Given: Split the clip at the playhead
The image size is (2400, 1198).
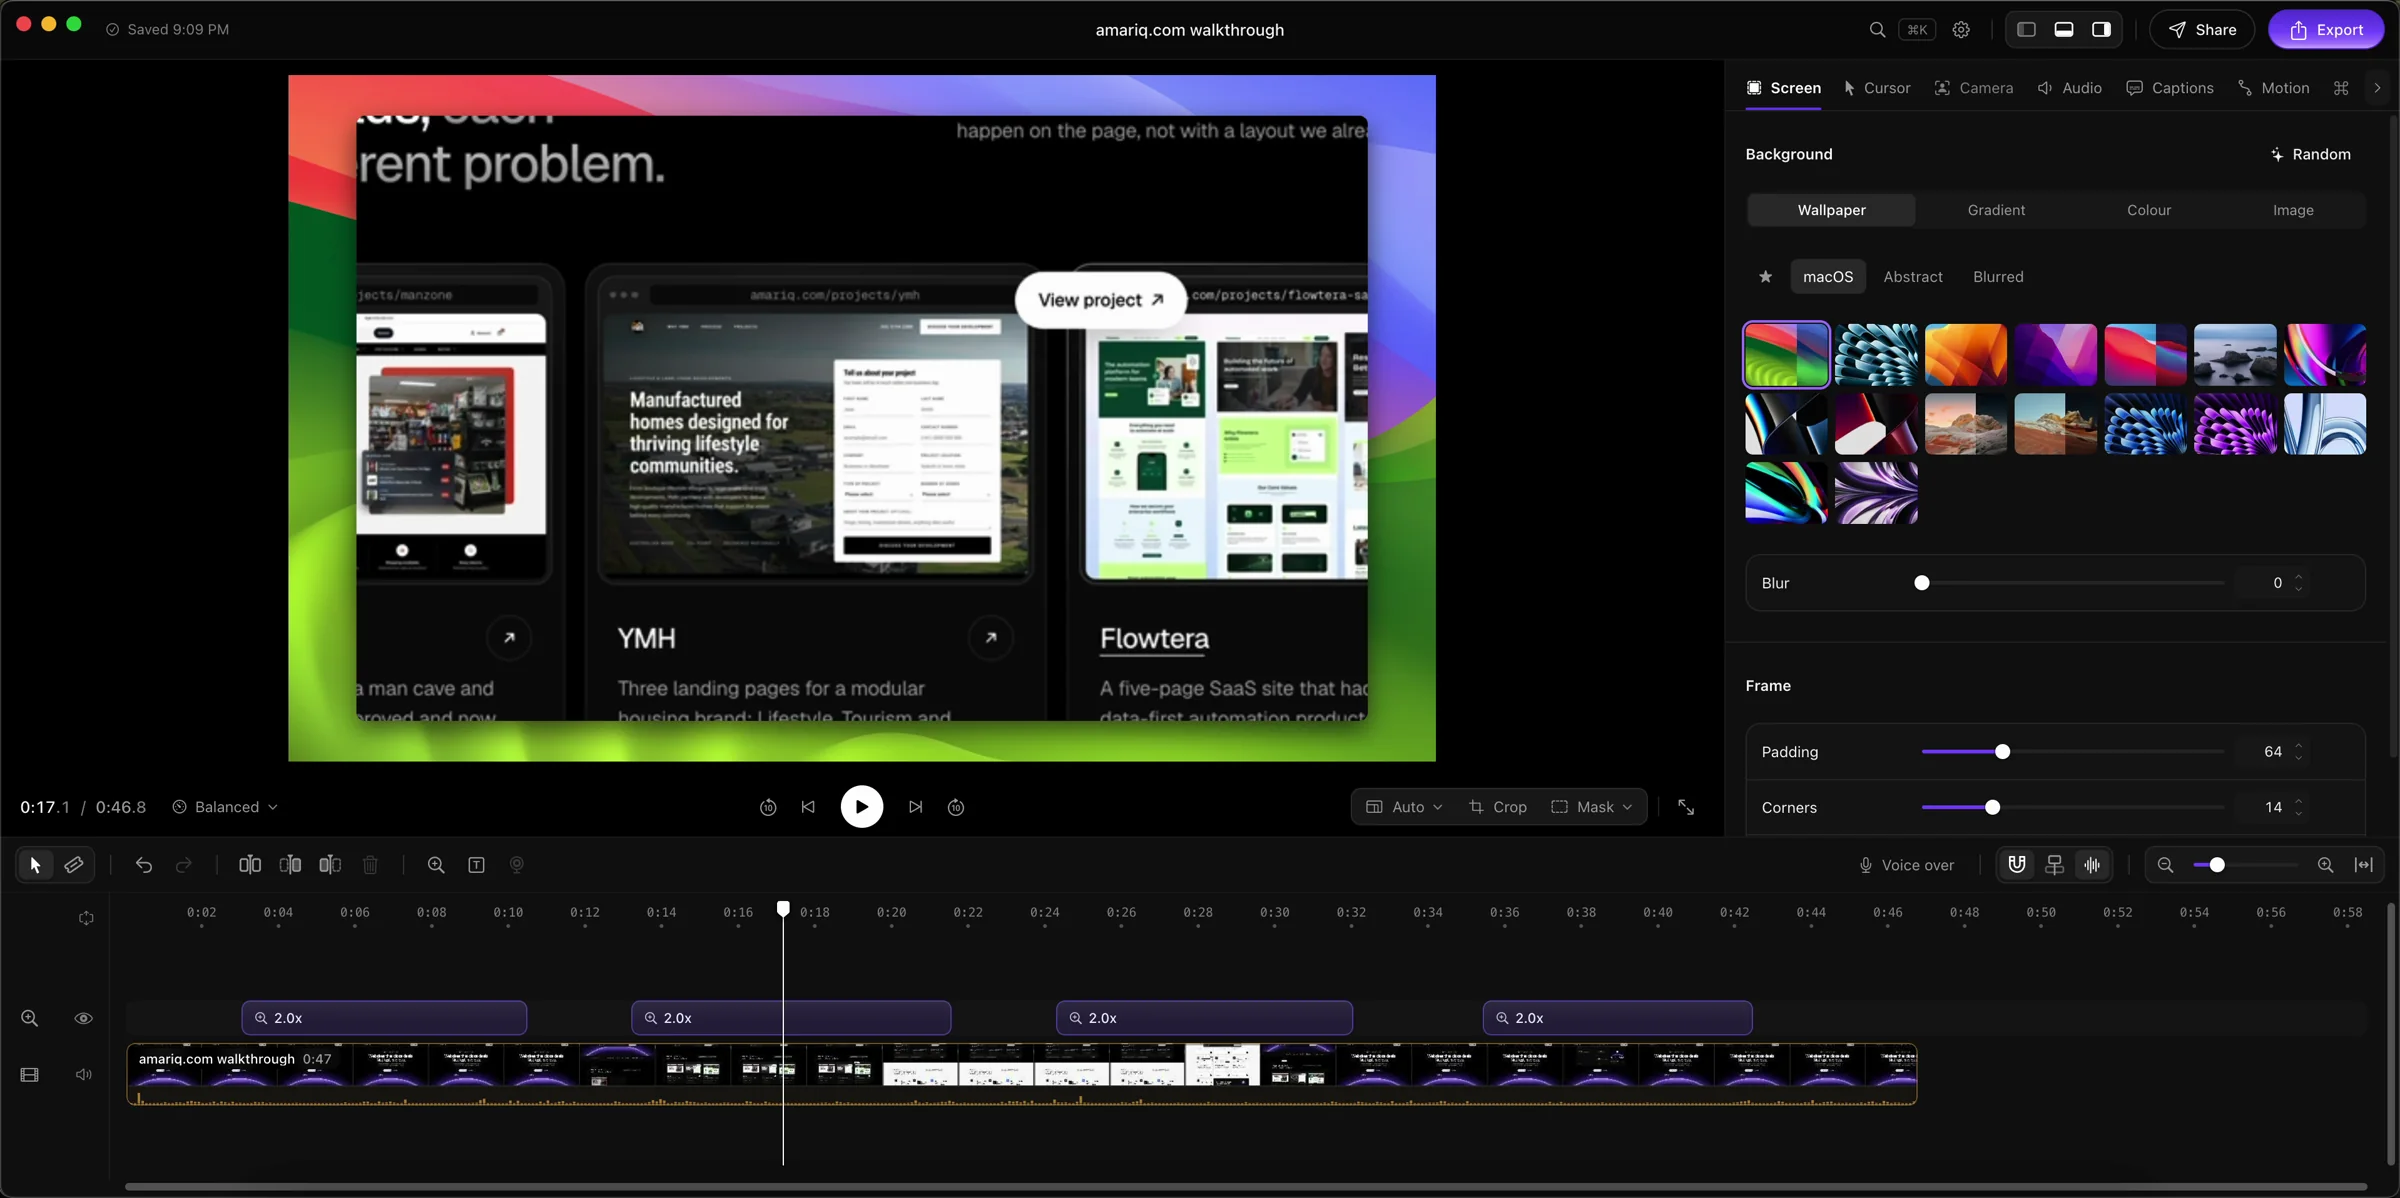Looking at the screenshot, I should point(250,865).
